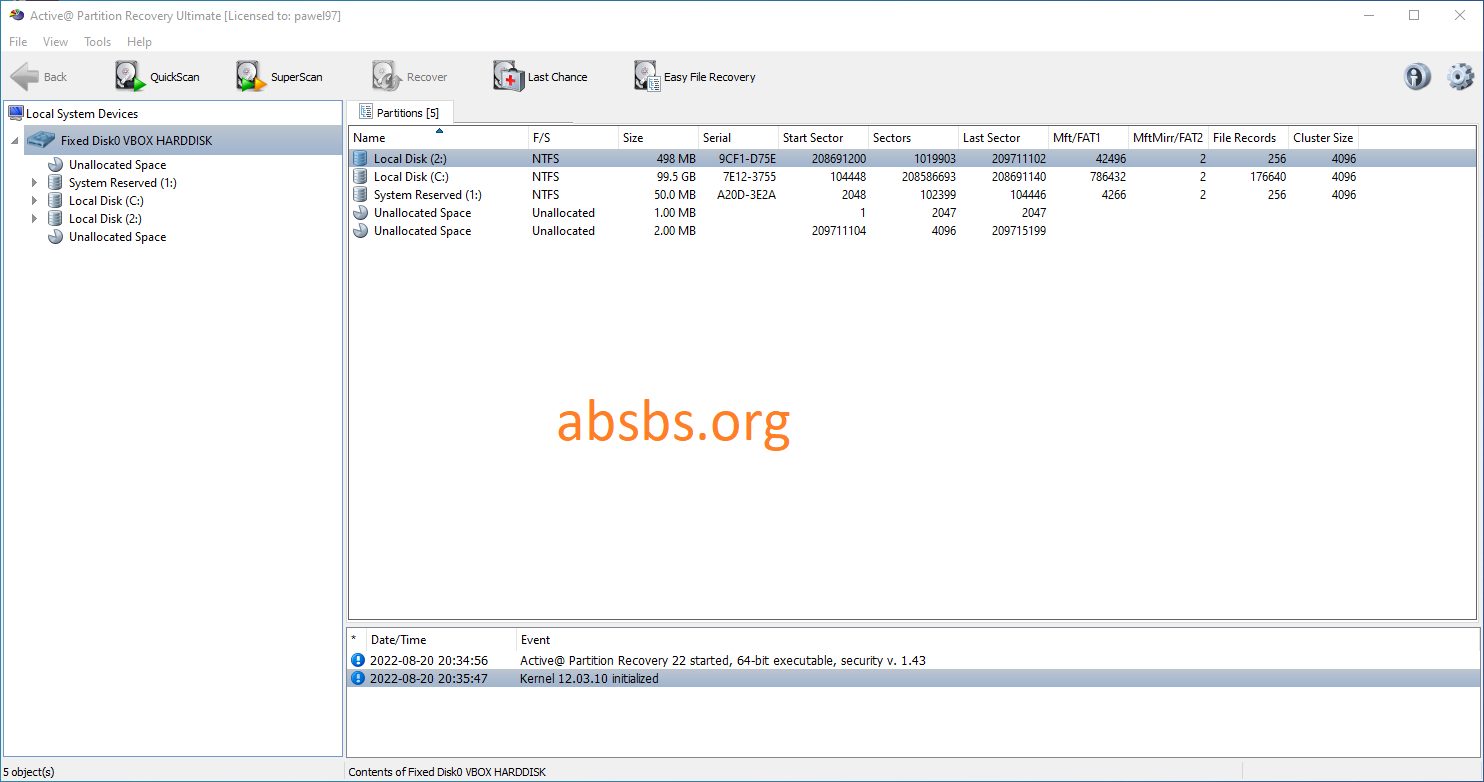
Task: Launch SuperScan from the toolbar
Action: [x=279, y=77]
